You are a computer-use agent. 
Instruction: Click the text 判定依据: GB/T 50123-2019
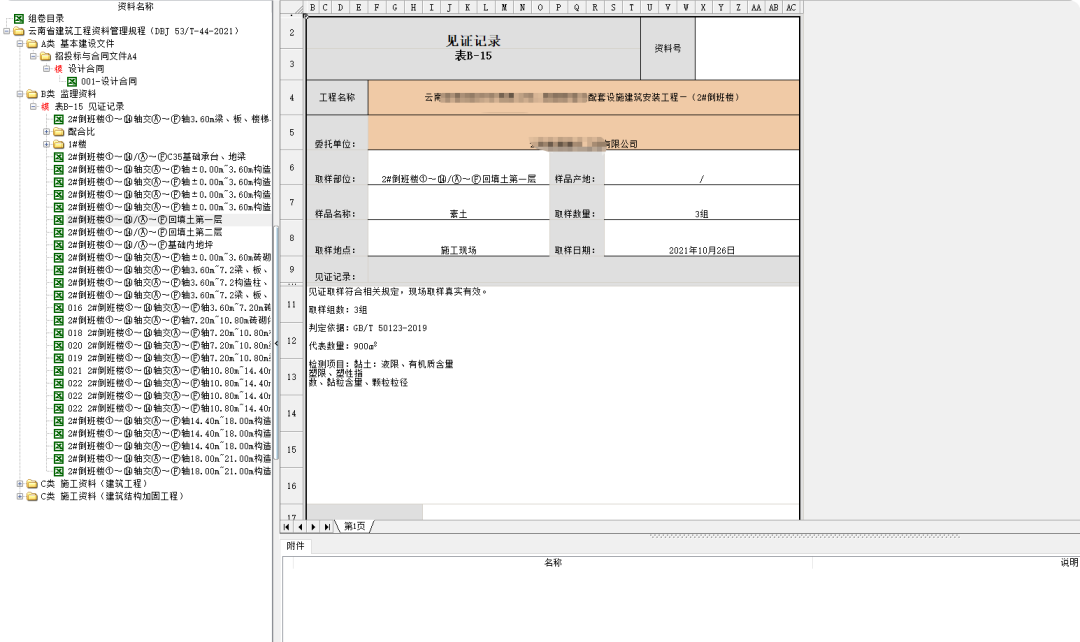tap(368, 328)
